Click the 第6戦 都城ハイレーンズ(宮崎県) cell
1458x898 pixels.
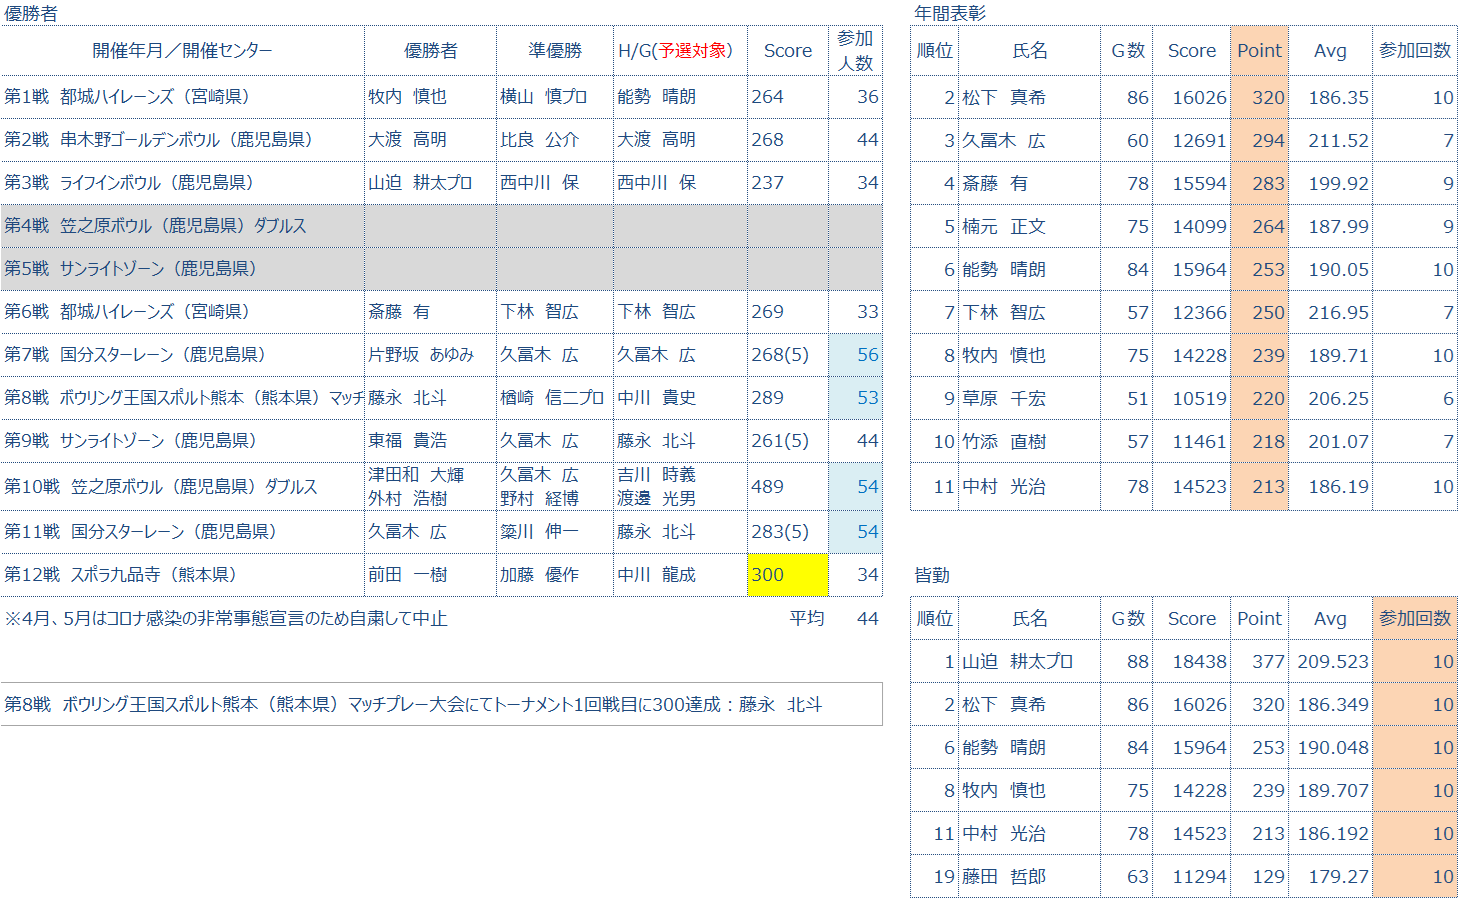[x=182, y=312]
